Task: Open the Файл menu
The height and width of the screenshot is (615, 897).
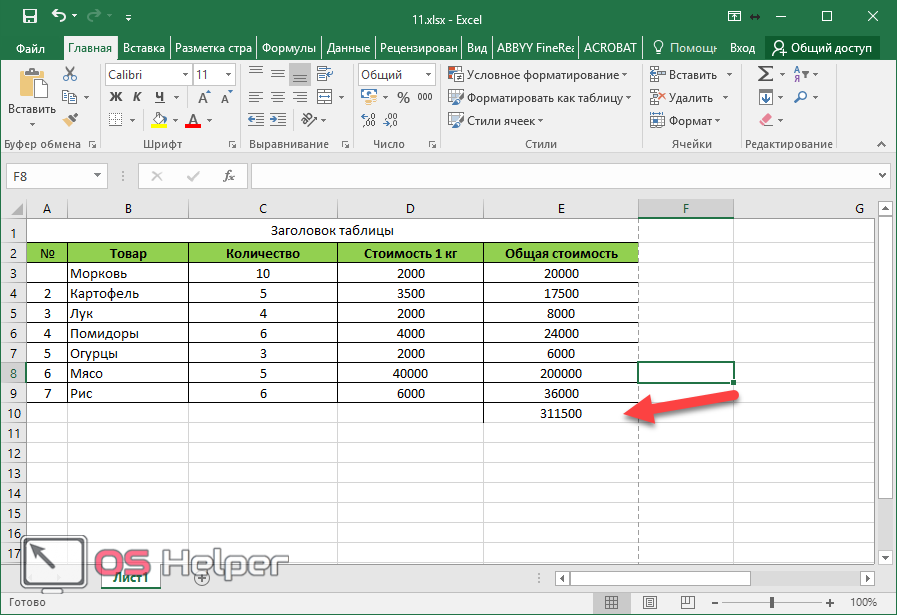Action: coord(31,48)
